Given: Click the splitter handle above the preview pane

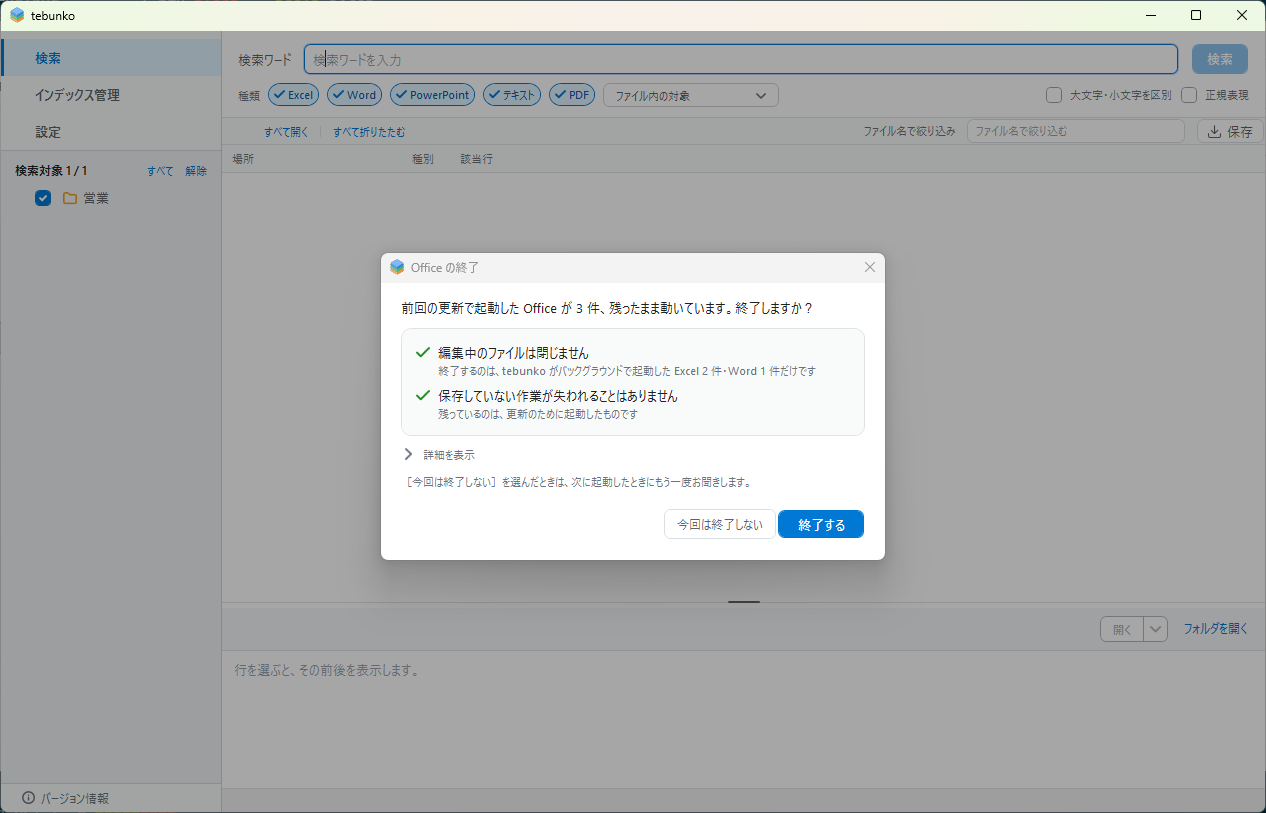Looking at the screenshot, I should tap(744, 602).
